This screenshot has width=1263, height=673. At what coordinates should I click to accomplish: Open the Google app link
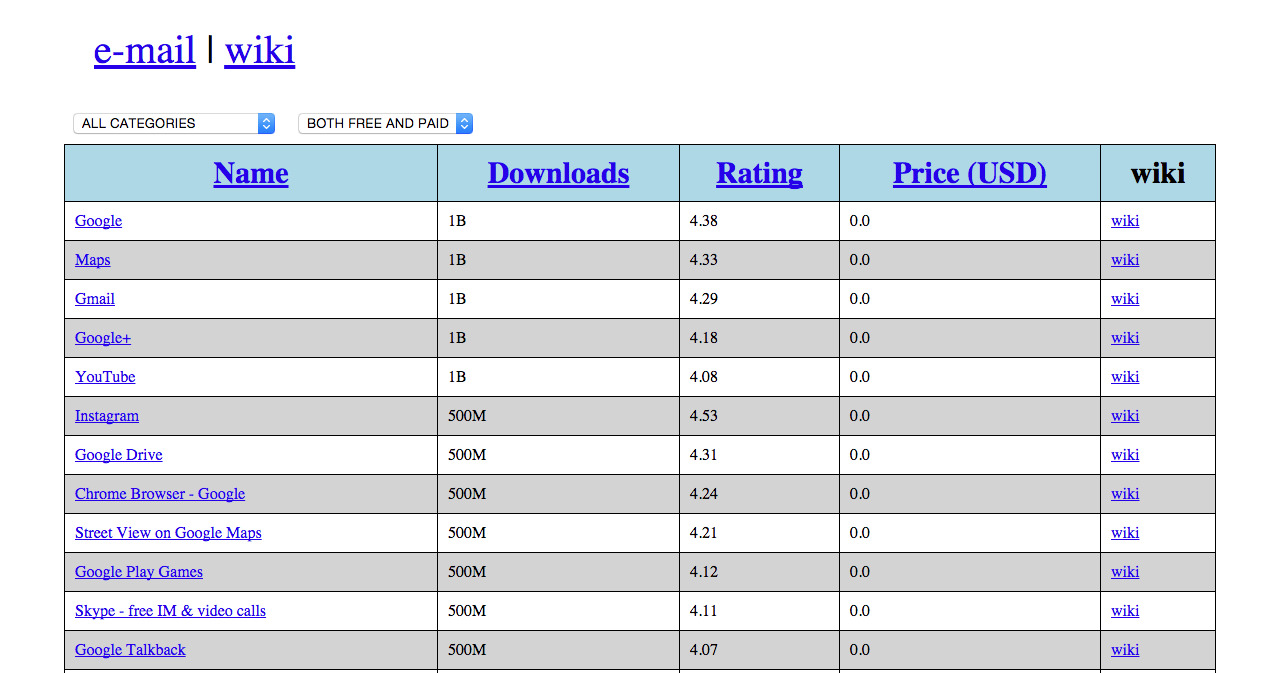click(x=98, y=221)
